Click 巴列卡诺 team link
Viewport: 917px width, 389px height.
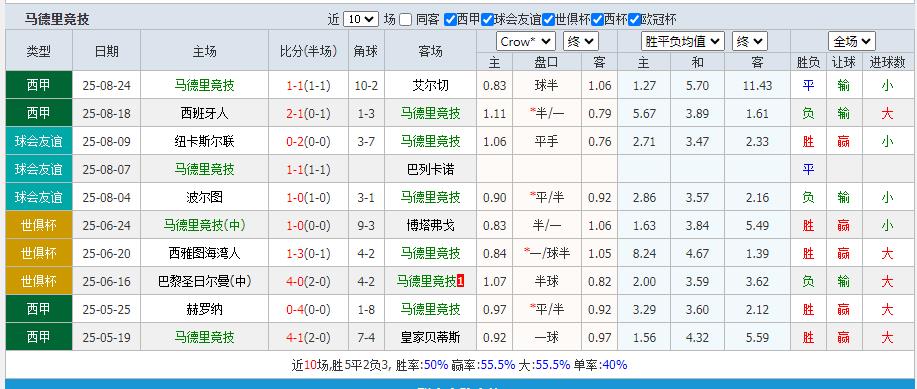click(430, 170)
